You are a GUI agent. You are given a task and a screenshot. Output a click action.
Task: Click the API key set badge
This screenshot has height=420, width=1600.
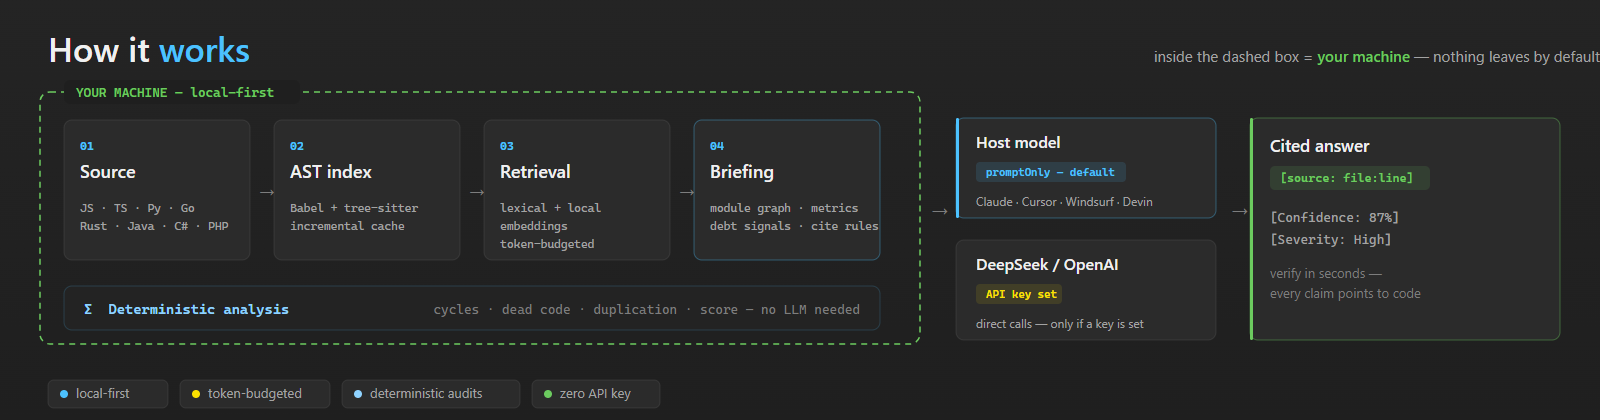pyautogui.click(x=1020, y=294)
